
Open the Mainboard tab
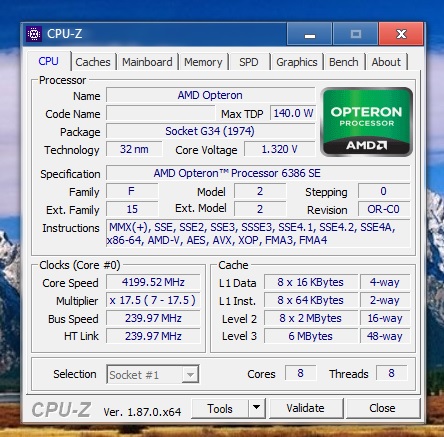[147, 62]
